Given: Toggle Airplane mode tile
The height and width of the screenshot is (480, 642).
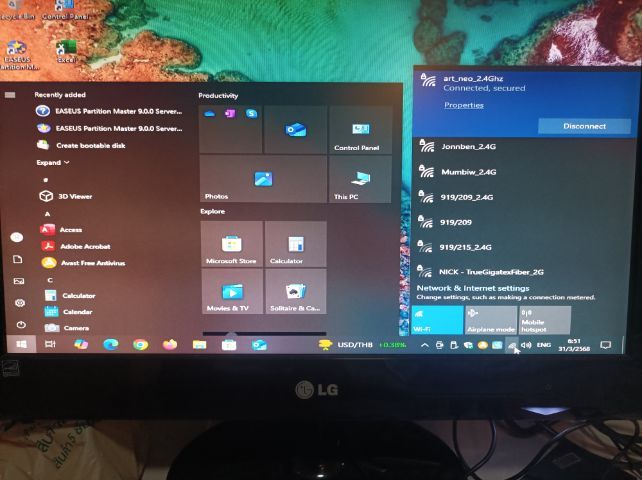Looking at the screenshot, I should [491, 320].
